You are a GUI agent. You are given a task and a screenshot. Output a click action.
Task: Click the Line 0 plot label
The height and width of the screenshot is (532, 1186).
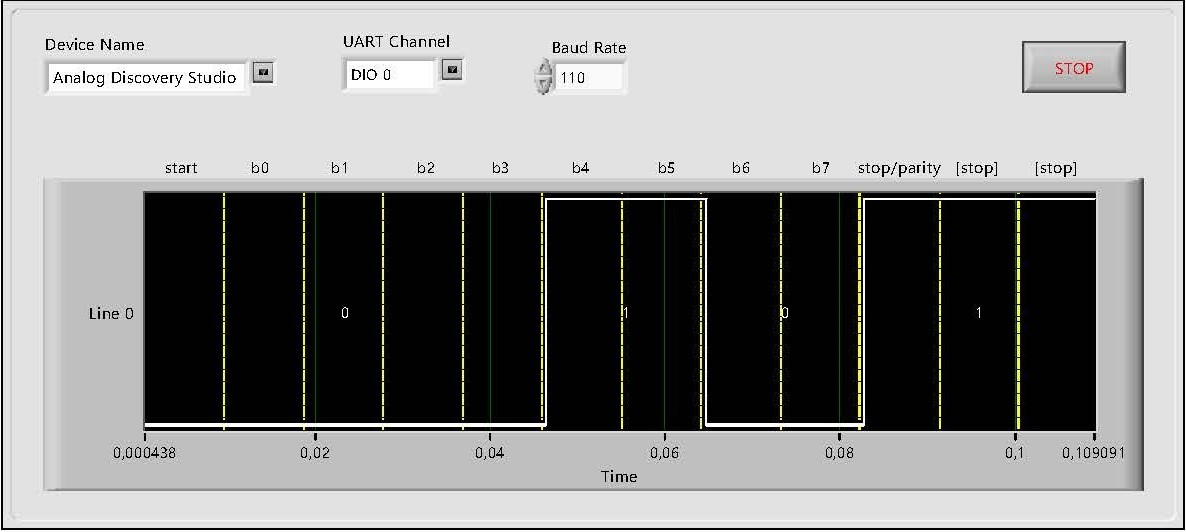[x=111, y=313]
